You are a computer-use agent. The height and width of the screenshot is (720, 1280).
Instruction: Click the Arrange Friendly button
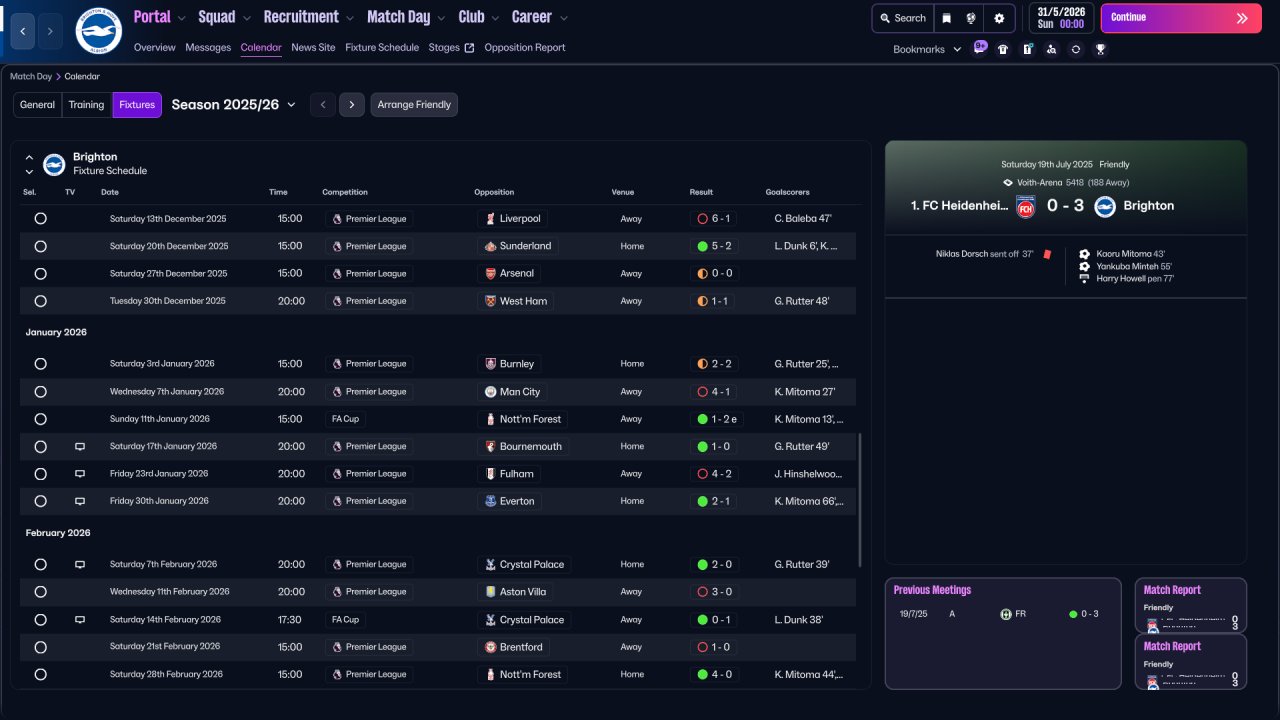tap(414, 105)
